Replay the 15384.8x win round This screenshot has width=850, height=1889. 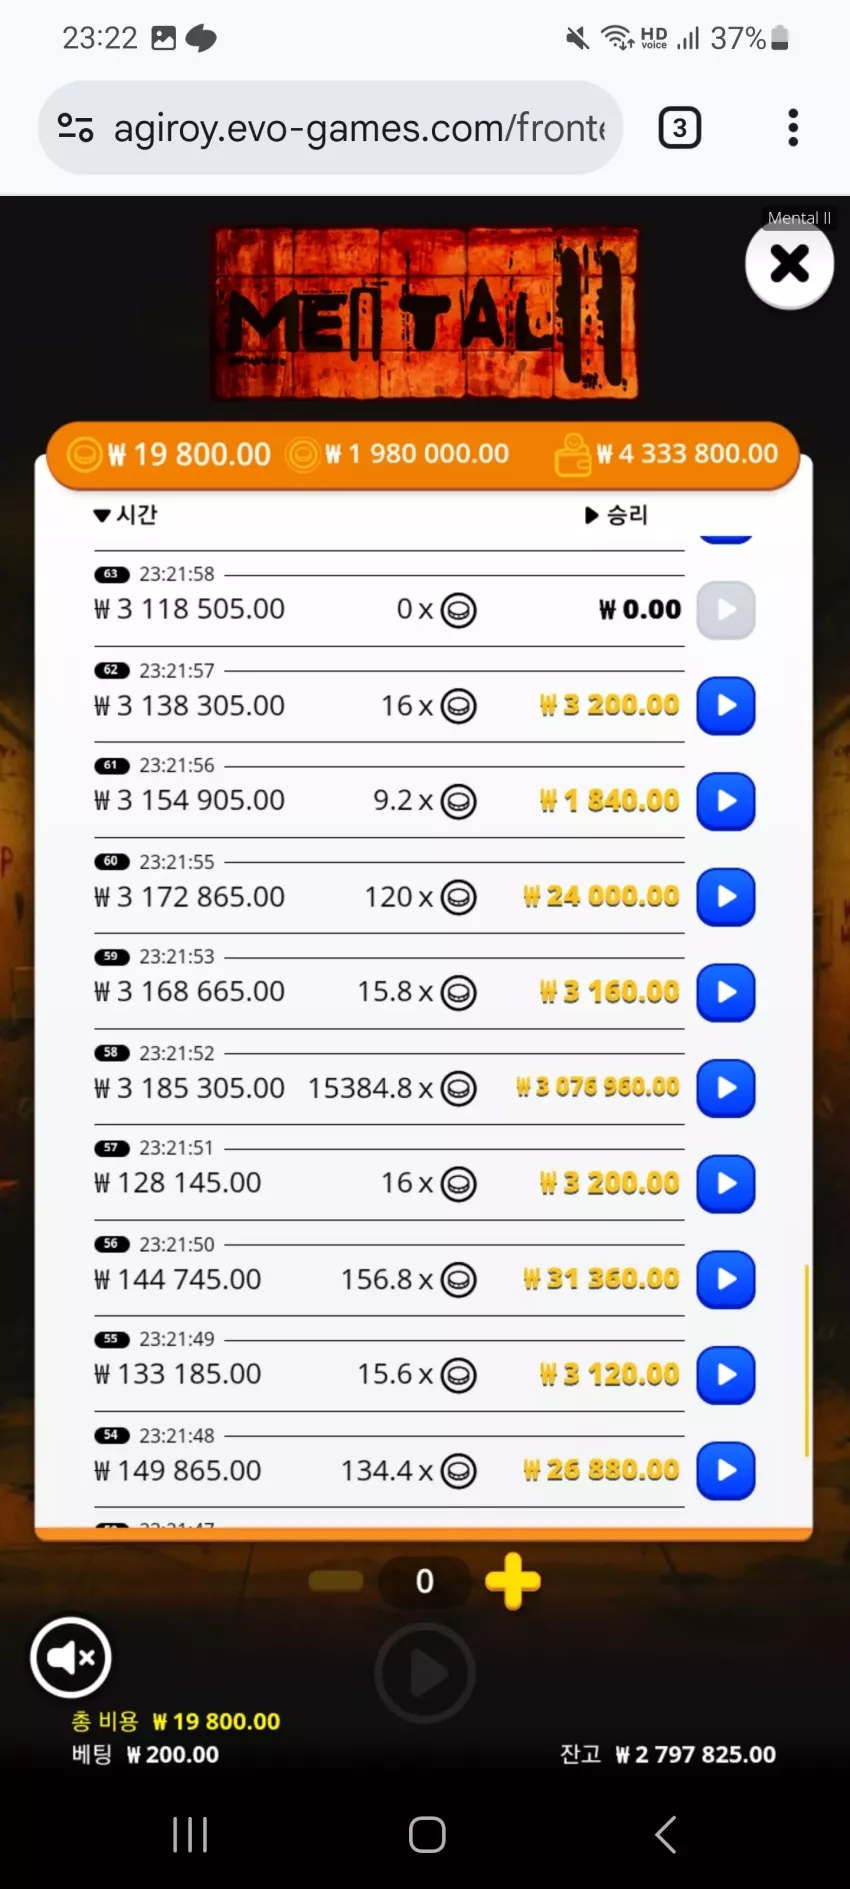(x=725, y=1088)
